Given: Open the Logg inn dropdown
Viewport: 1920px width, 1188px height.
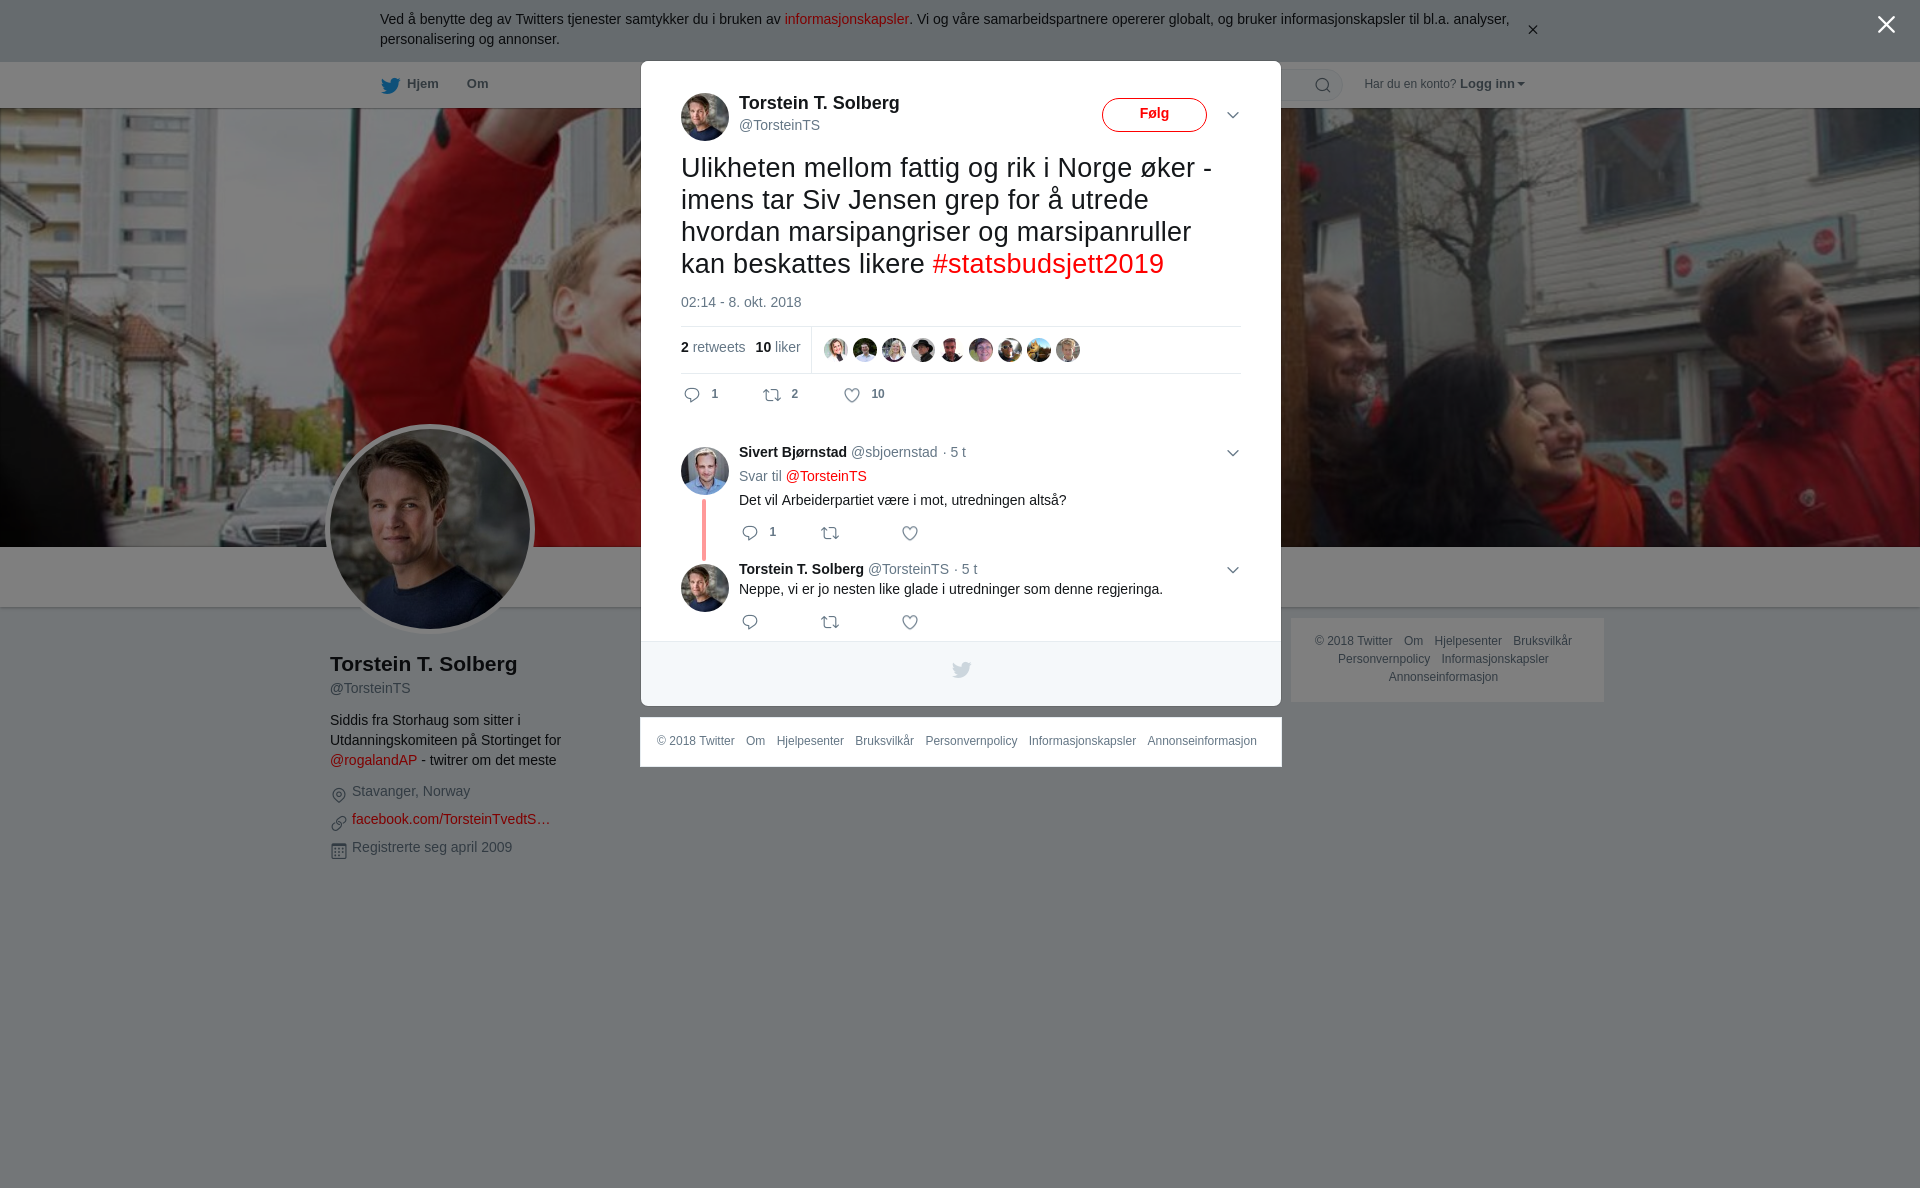Looking at the screenshot, I should 1492,84.
